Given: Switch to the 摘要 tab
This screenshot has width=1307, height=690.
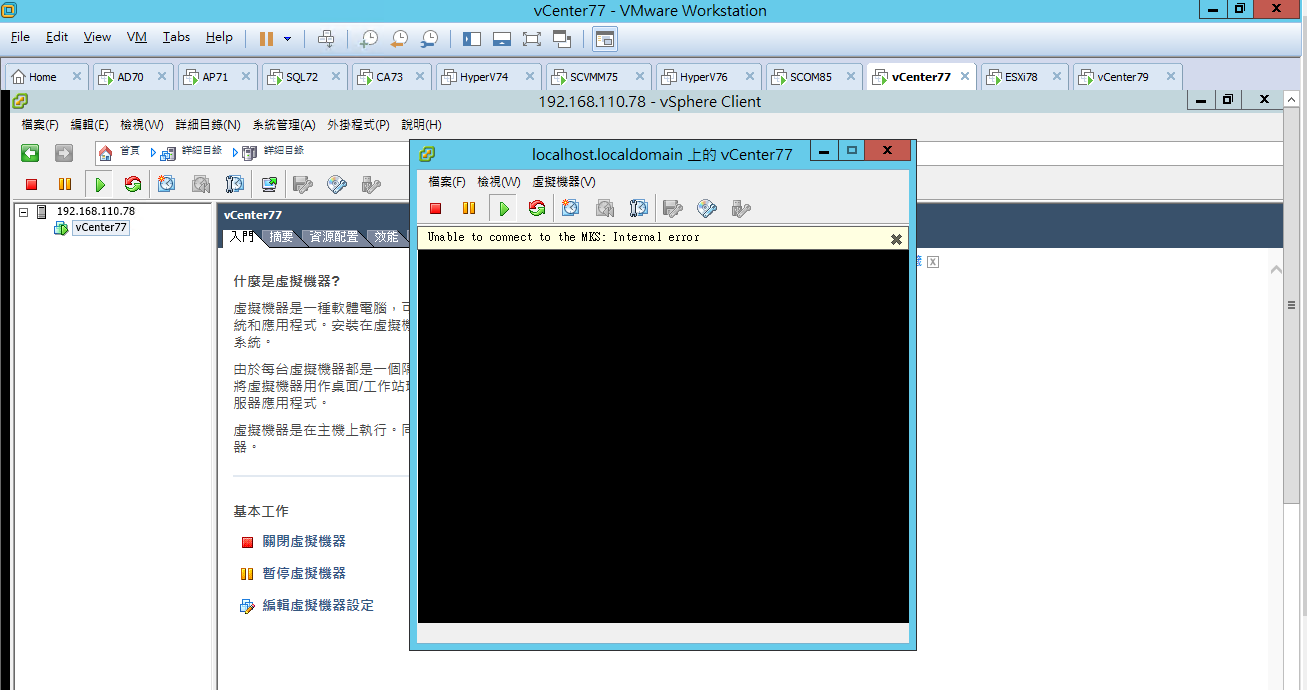Looking at the screenshot, I should [282, 237].
